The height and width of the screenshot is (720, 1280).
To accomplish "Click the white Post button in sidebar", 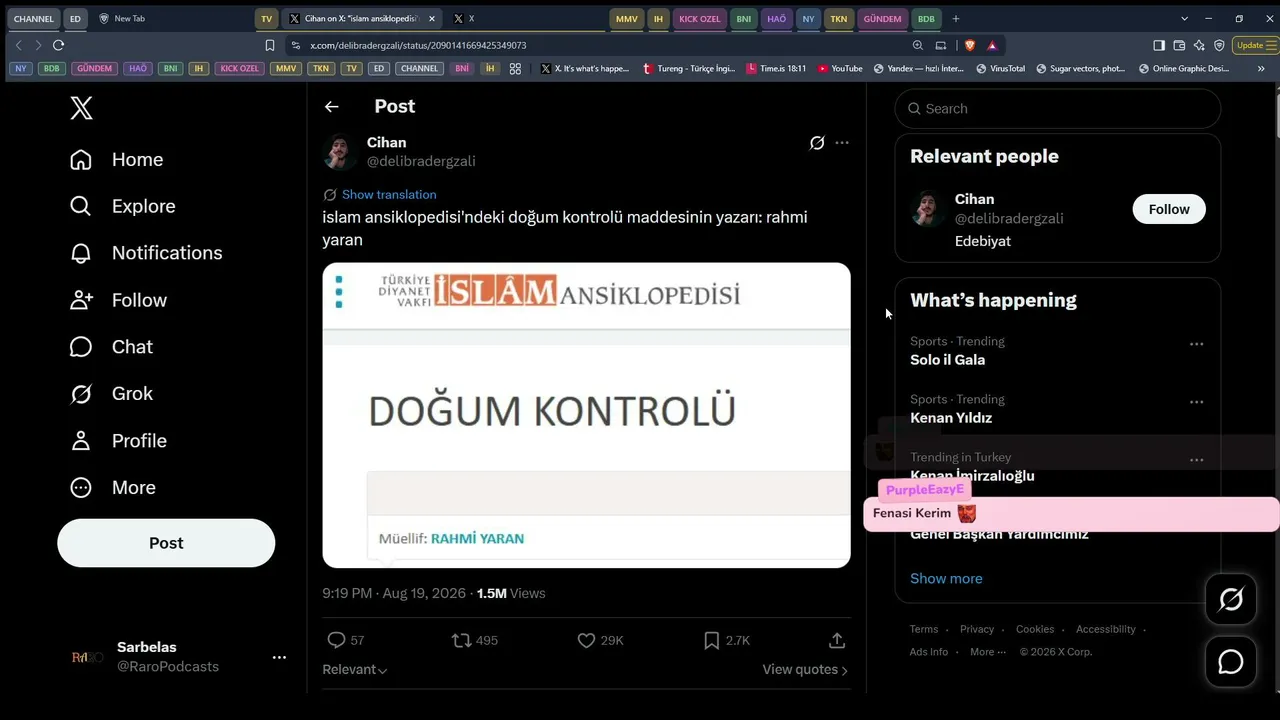I will click(166, 543).
